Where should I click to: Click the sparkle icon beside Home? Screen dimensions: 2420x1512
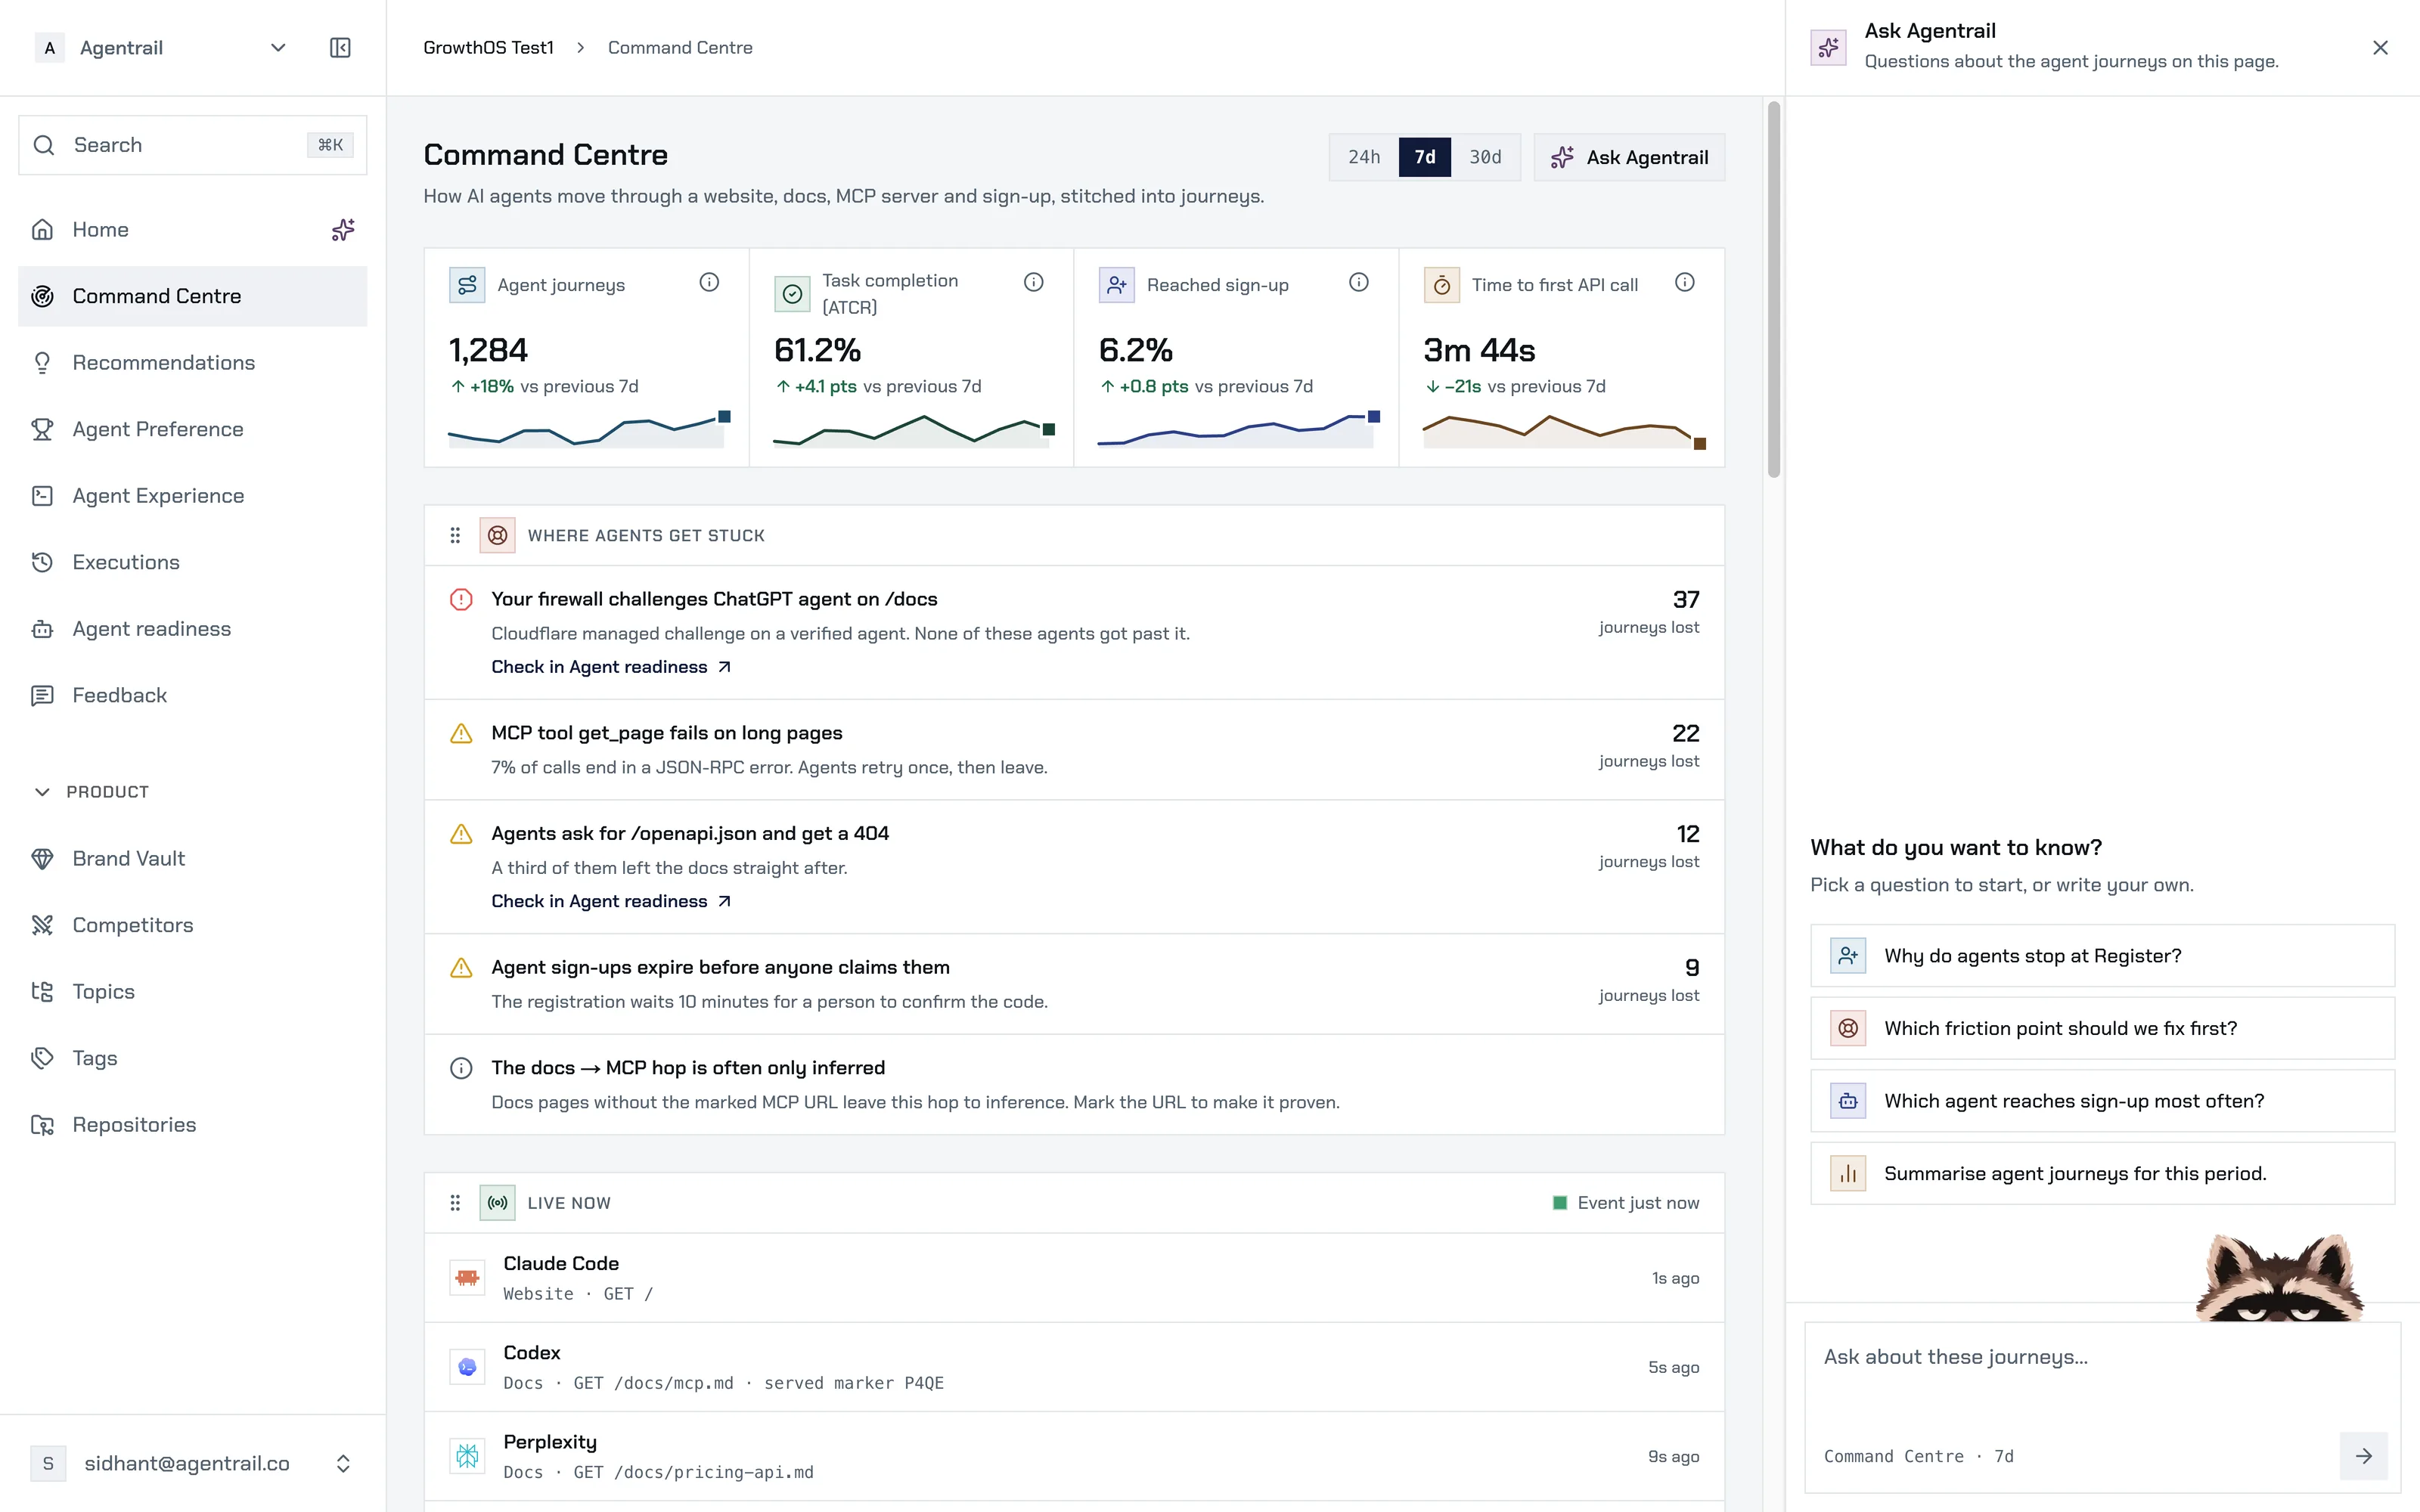343,230
